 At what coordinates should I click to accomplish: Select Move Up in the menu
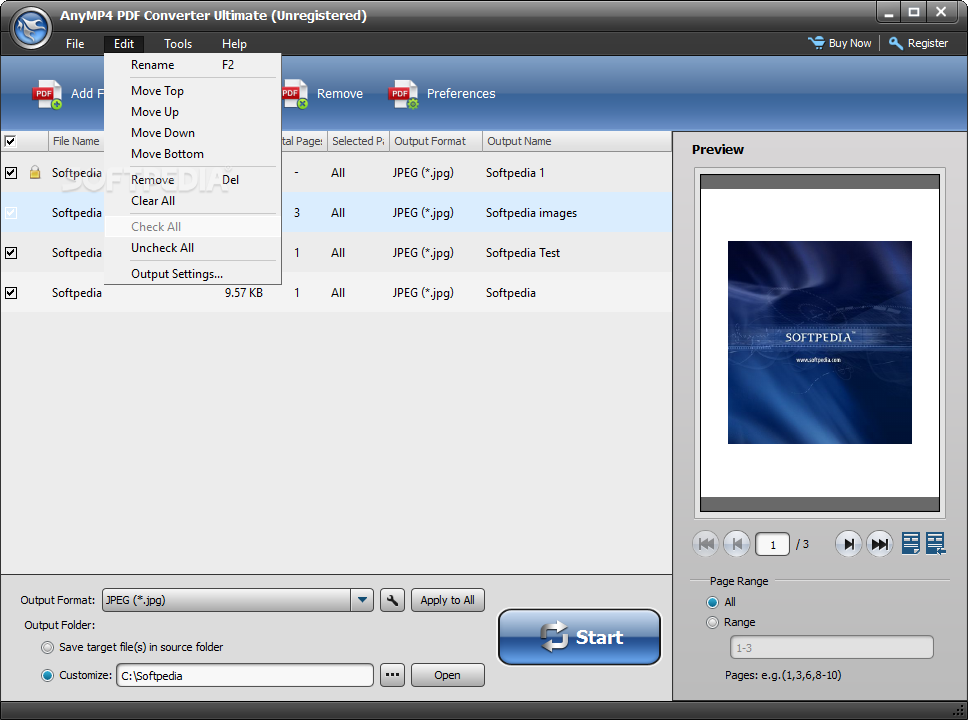tap(193, 112)
